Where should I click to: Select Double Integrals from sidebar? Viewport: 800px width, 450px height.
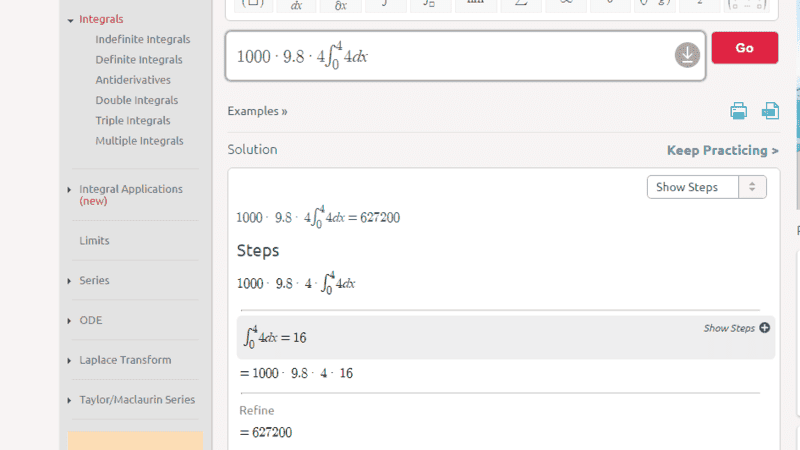pyautogui.click(x=136, y=100)
